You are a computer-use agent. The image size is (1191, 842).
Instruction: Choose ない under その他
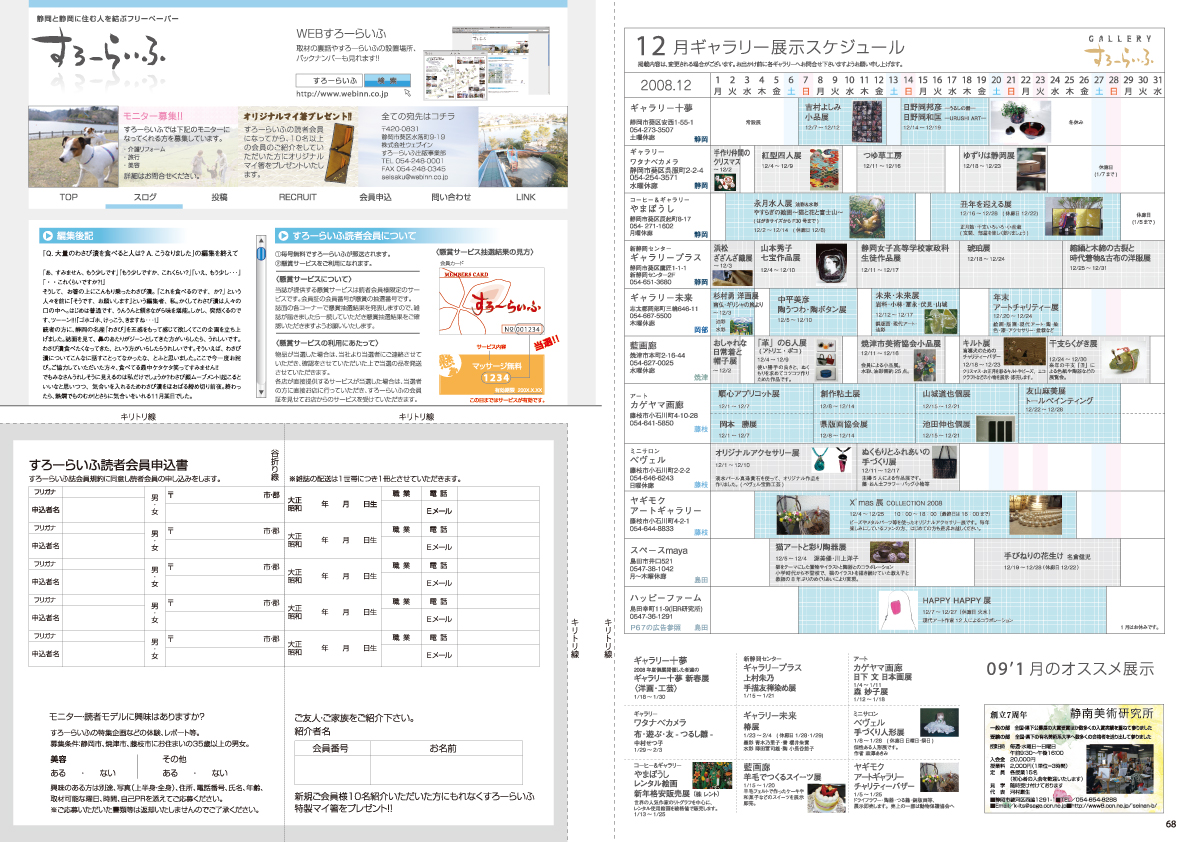pos(220,773)
